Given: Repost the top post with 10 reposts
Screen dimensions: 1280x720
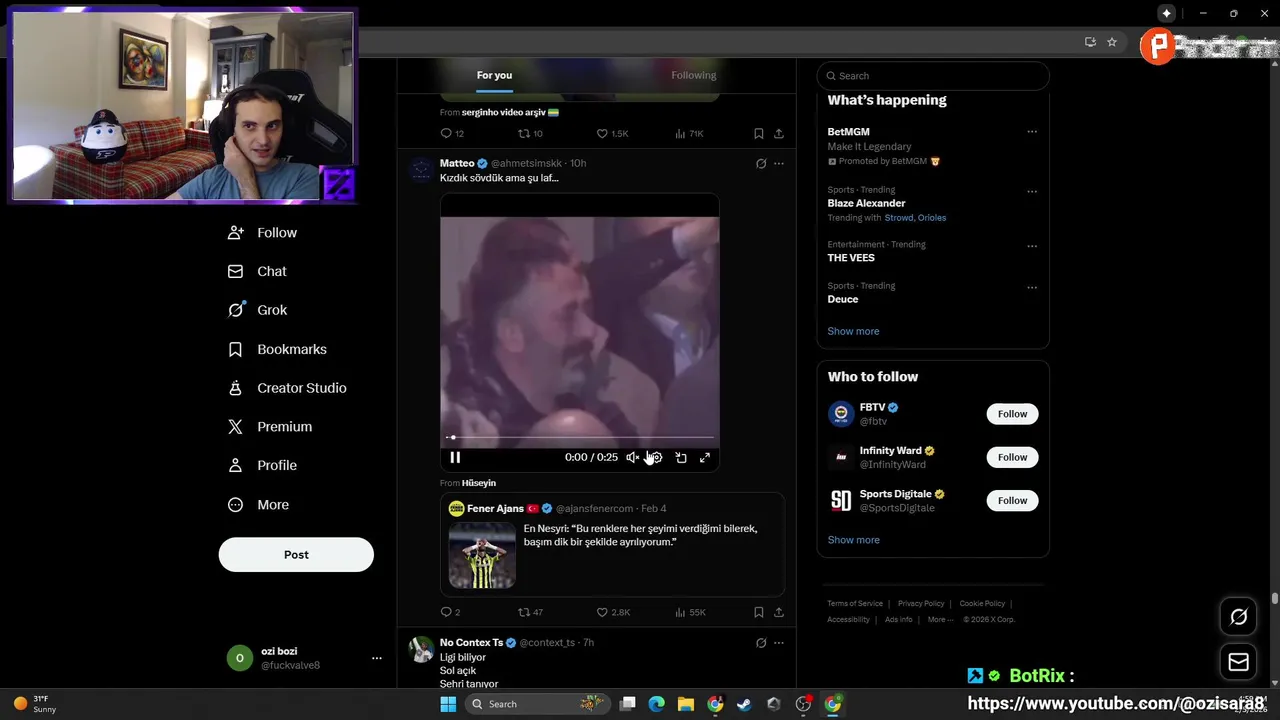Looking at the screenshot, I should 530,133.
